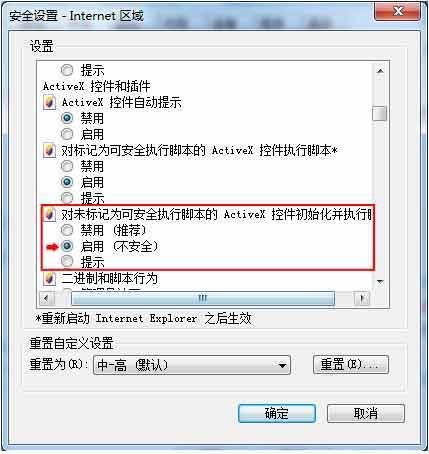This screenshot has height=454, width=429.
Task: Click the horizontal scrollbar right arrow
Action: (x=362, y=298)
